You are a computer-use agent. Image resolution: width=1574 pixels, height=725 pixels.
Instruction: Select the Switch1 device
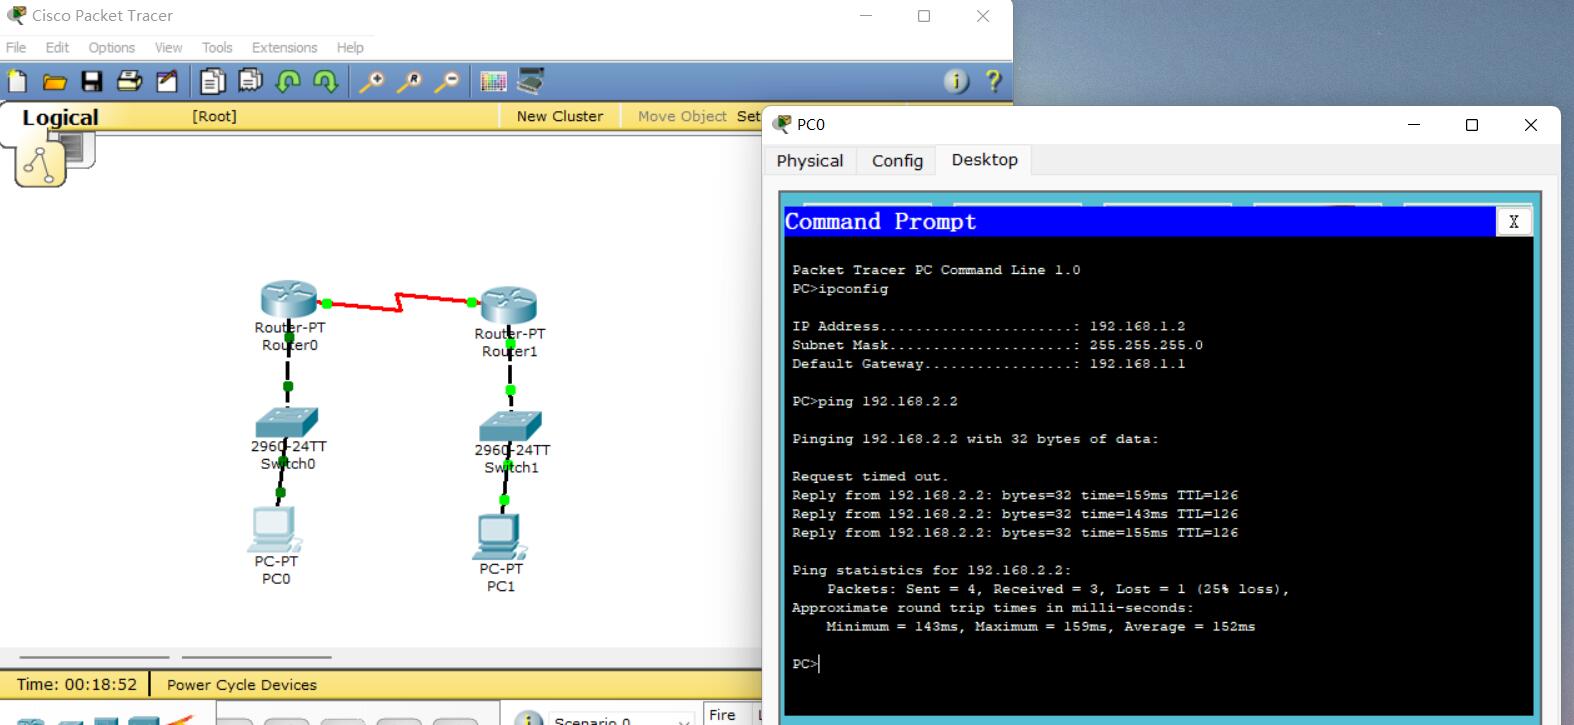coord(510,426)
